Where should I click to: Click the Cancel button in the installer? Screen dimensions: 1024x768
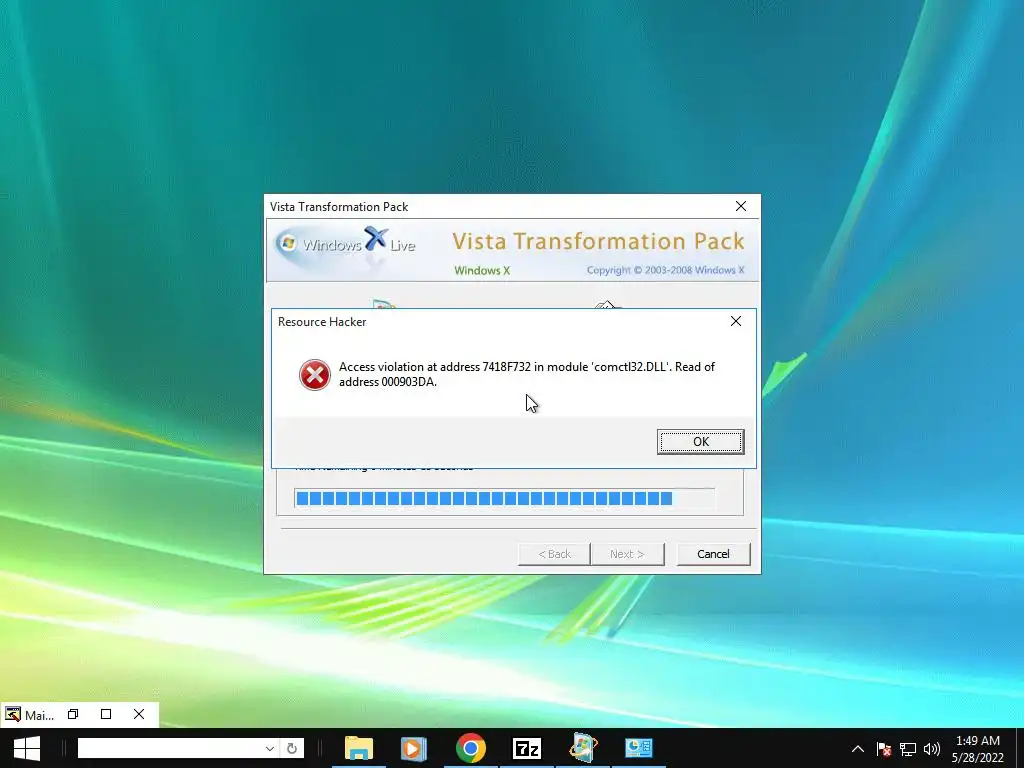point(713,554)
